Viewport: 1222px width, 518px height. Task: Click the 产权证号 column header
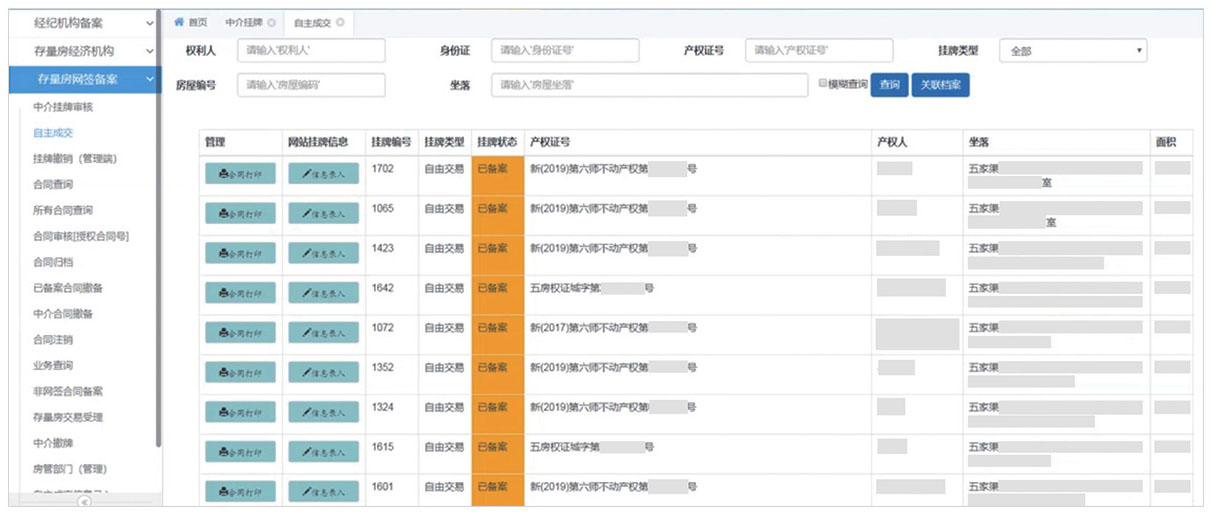pyautogui.click(x=550, y=143)
